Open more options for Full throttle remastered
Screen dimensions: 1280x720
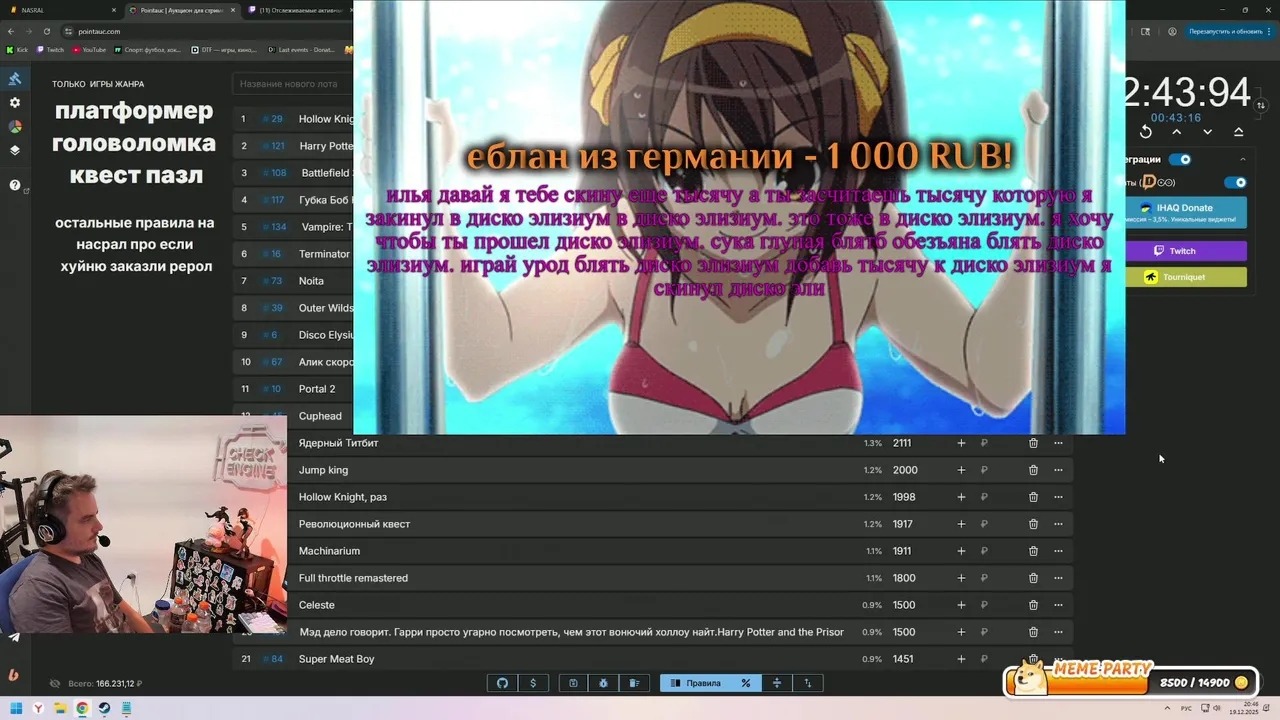pos(1058,578)
